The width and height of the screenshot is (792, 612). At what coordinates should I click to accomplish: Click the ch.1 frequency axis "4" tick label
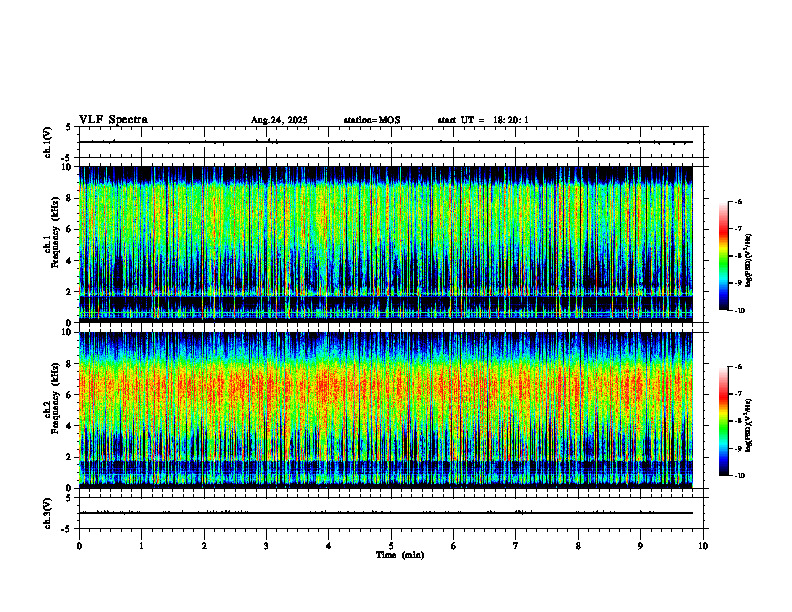(70, 261)
